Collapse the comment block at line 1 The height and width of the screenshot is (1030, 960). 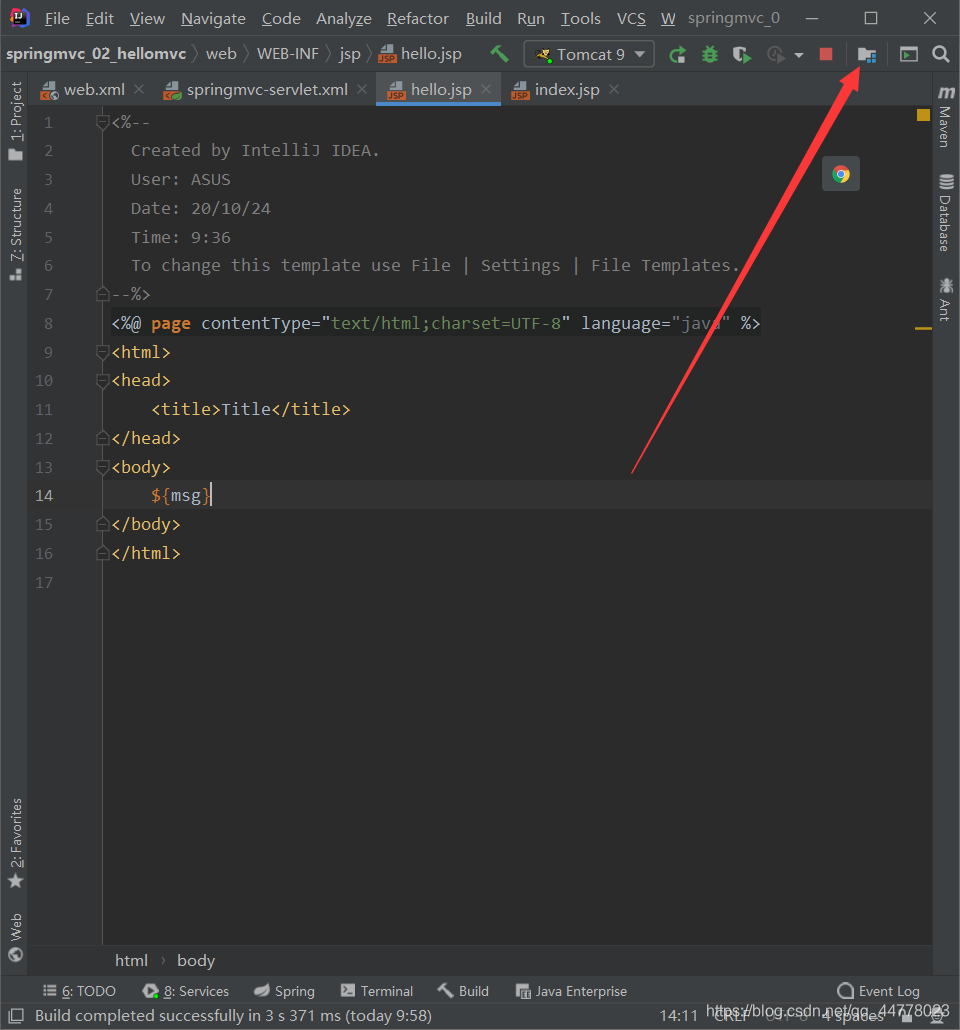pyautogui.click(x=102, y=122)
